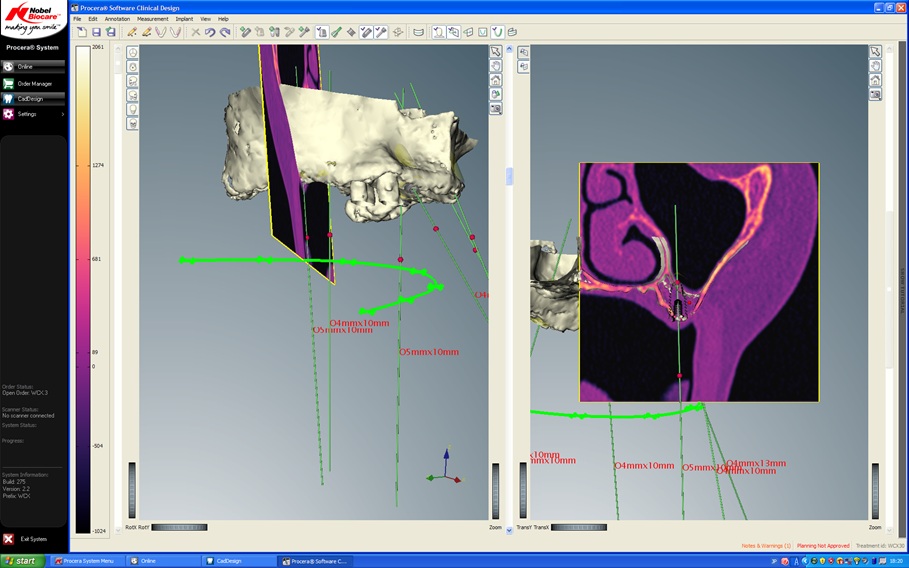909x568 pixels.
Task: Click Exit System button
Action: click(x=26, y=539)
